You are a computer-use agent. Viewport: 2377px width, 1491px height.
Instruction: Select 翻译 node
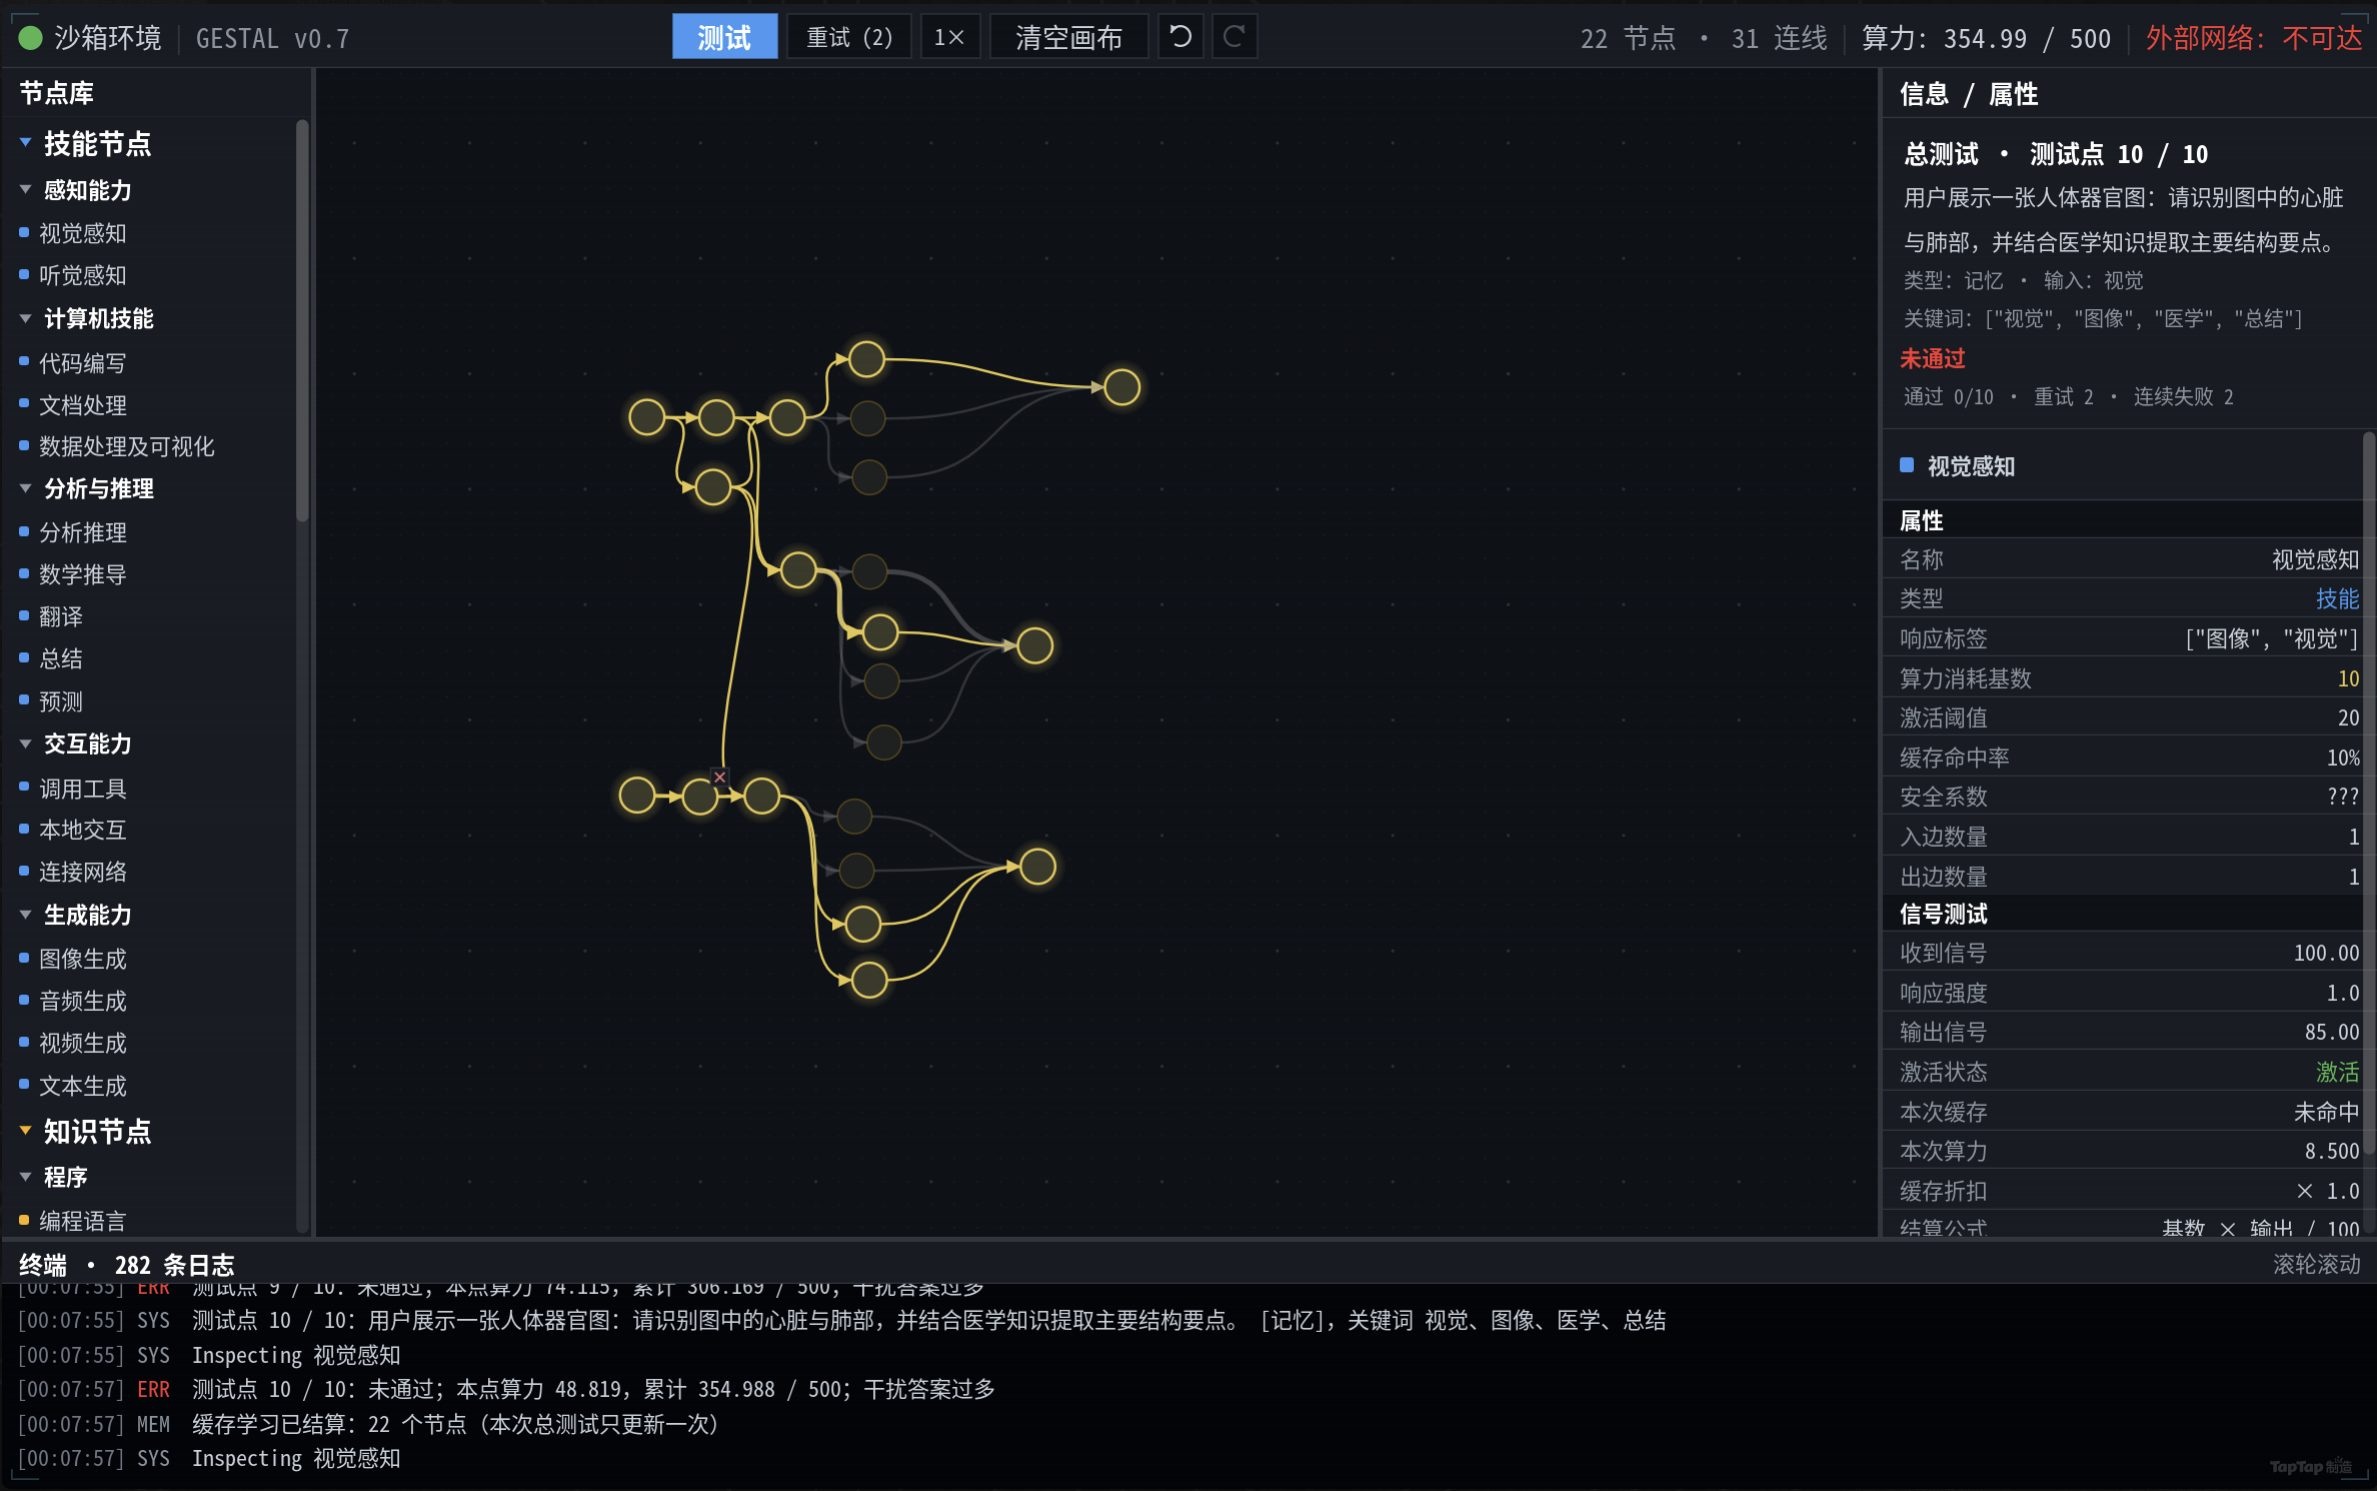[60, 617]
